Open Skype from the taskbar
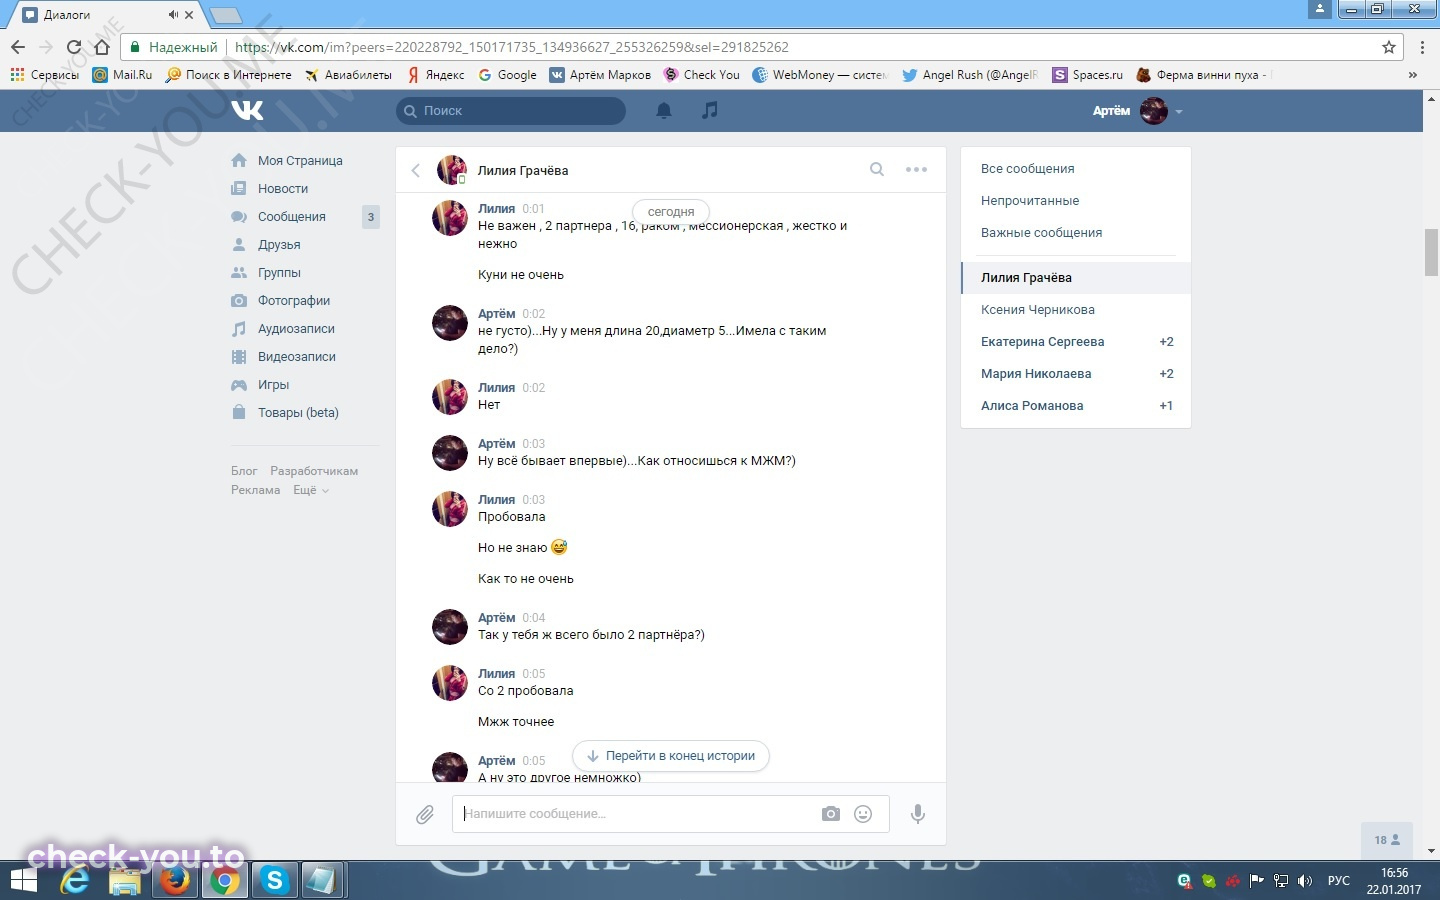Screen dimensions: 1440x900 (x=274, y=880)
